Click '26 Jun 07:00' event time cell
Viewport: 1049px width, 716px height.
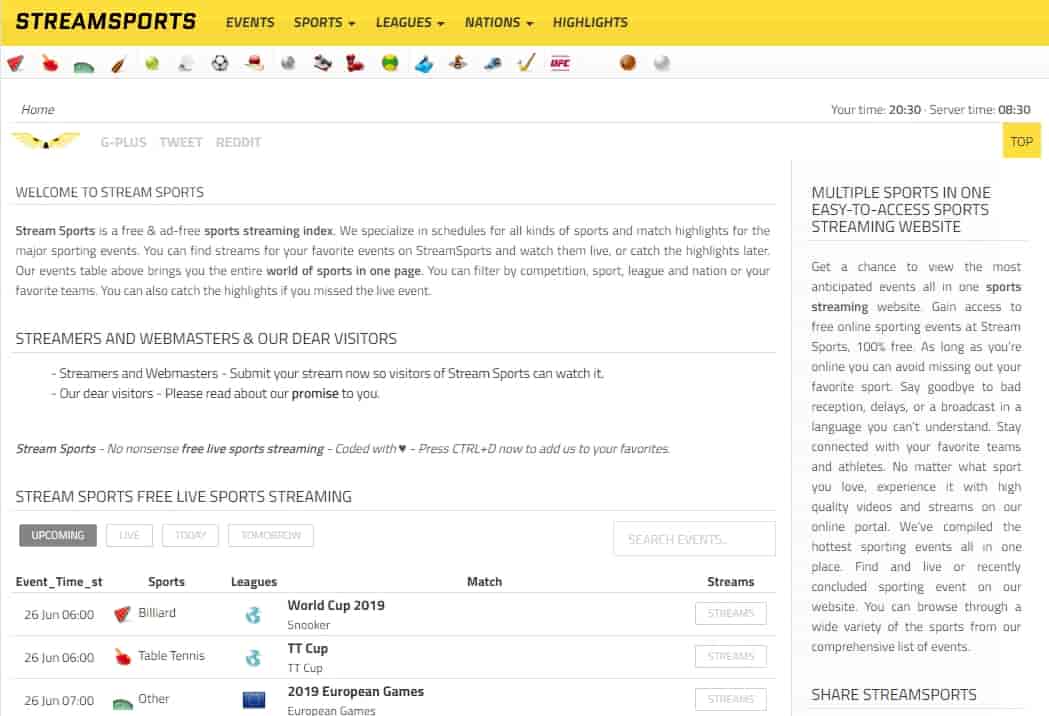pyautogui.click(x=59, y=701)
